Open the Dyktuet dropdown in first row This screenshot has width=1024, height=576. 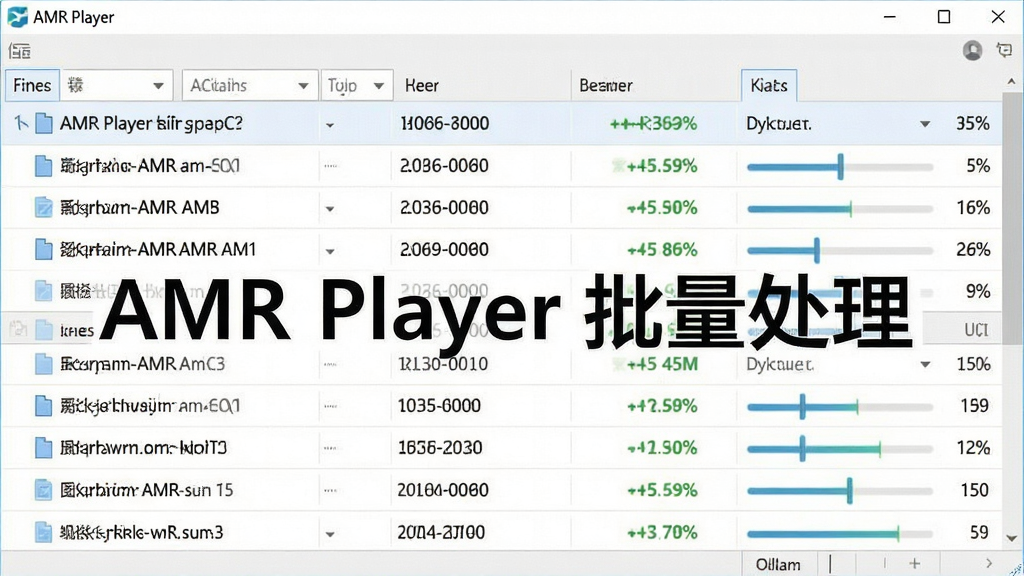click(x=925, y=124)
